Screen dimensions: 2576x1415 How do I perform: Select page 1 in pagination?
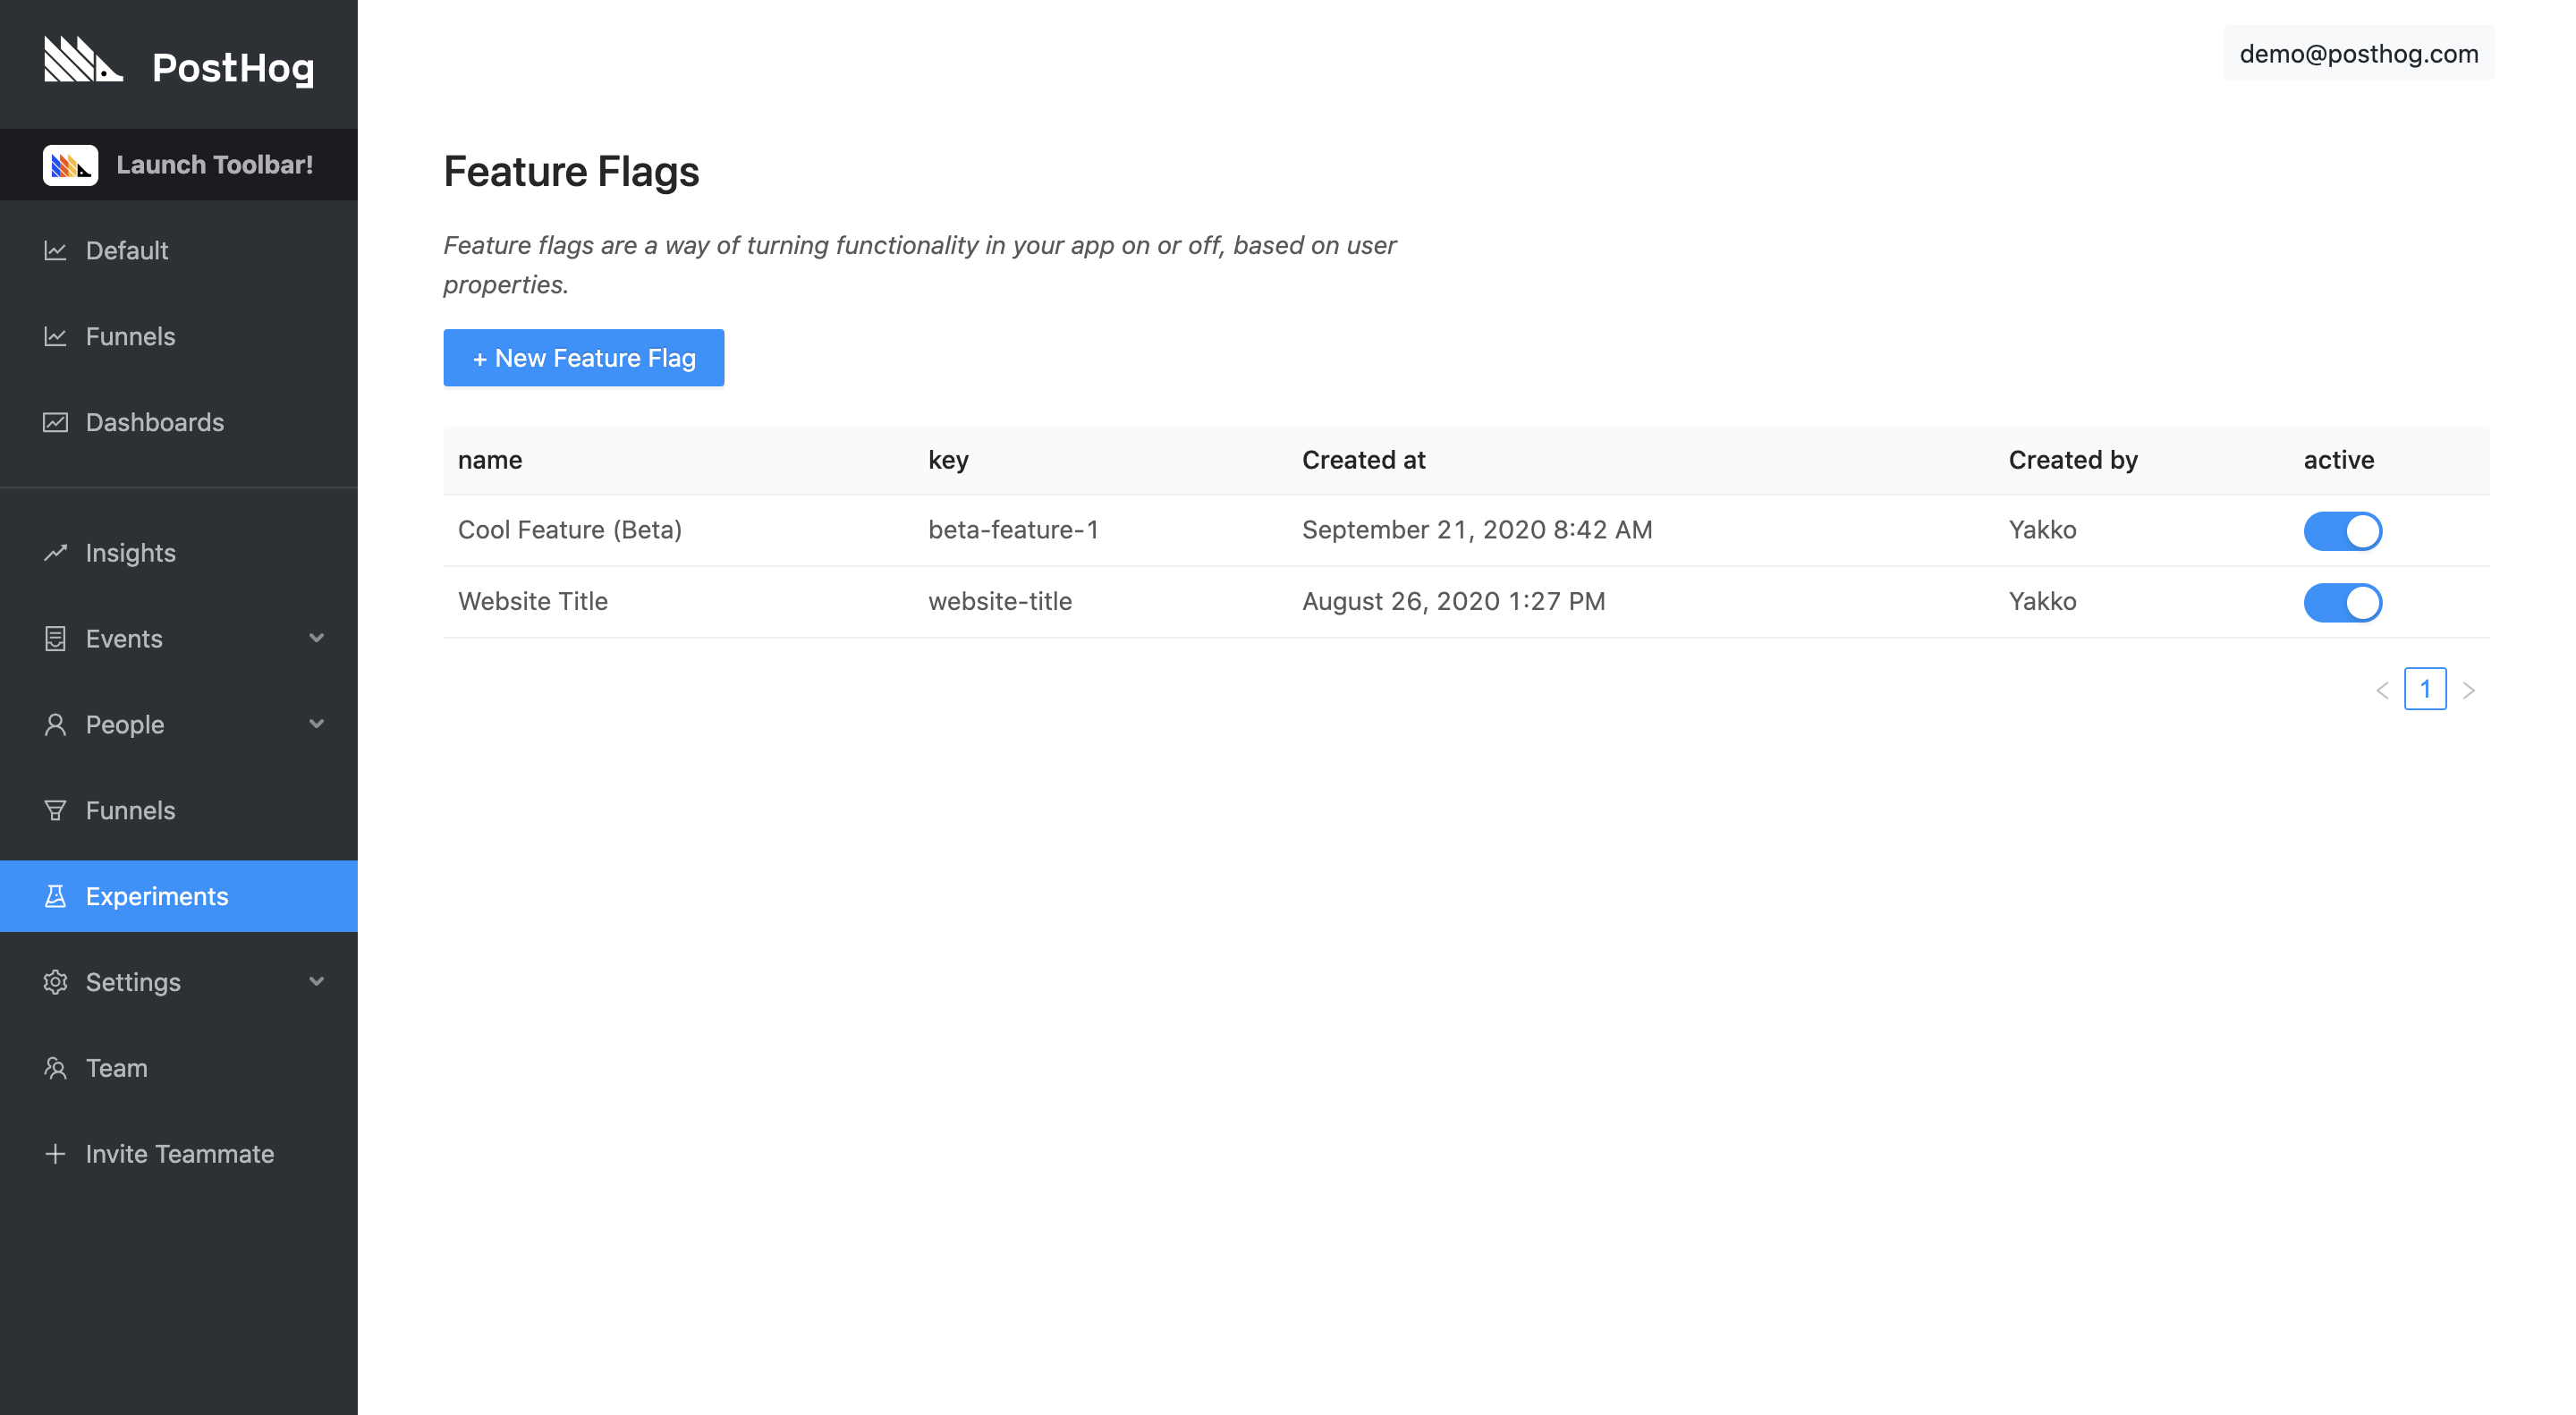pyautogui.click(x=2426, y=689)
